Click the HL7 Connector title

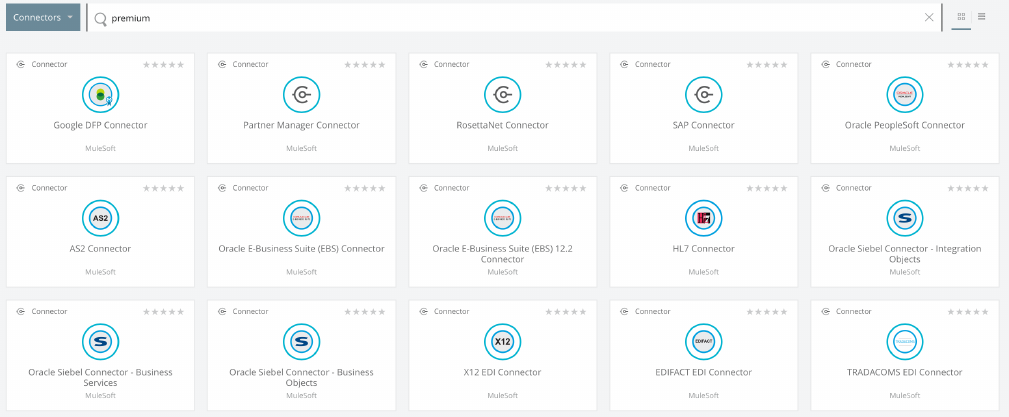703,249
